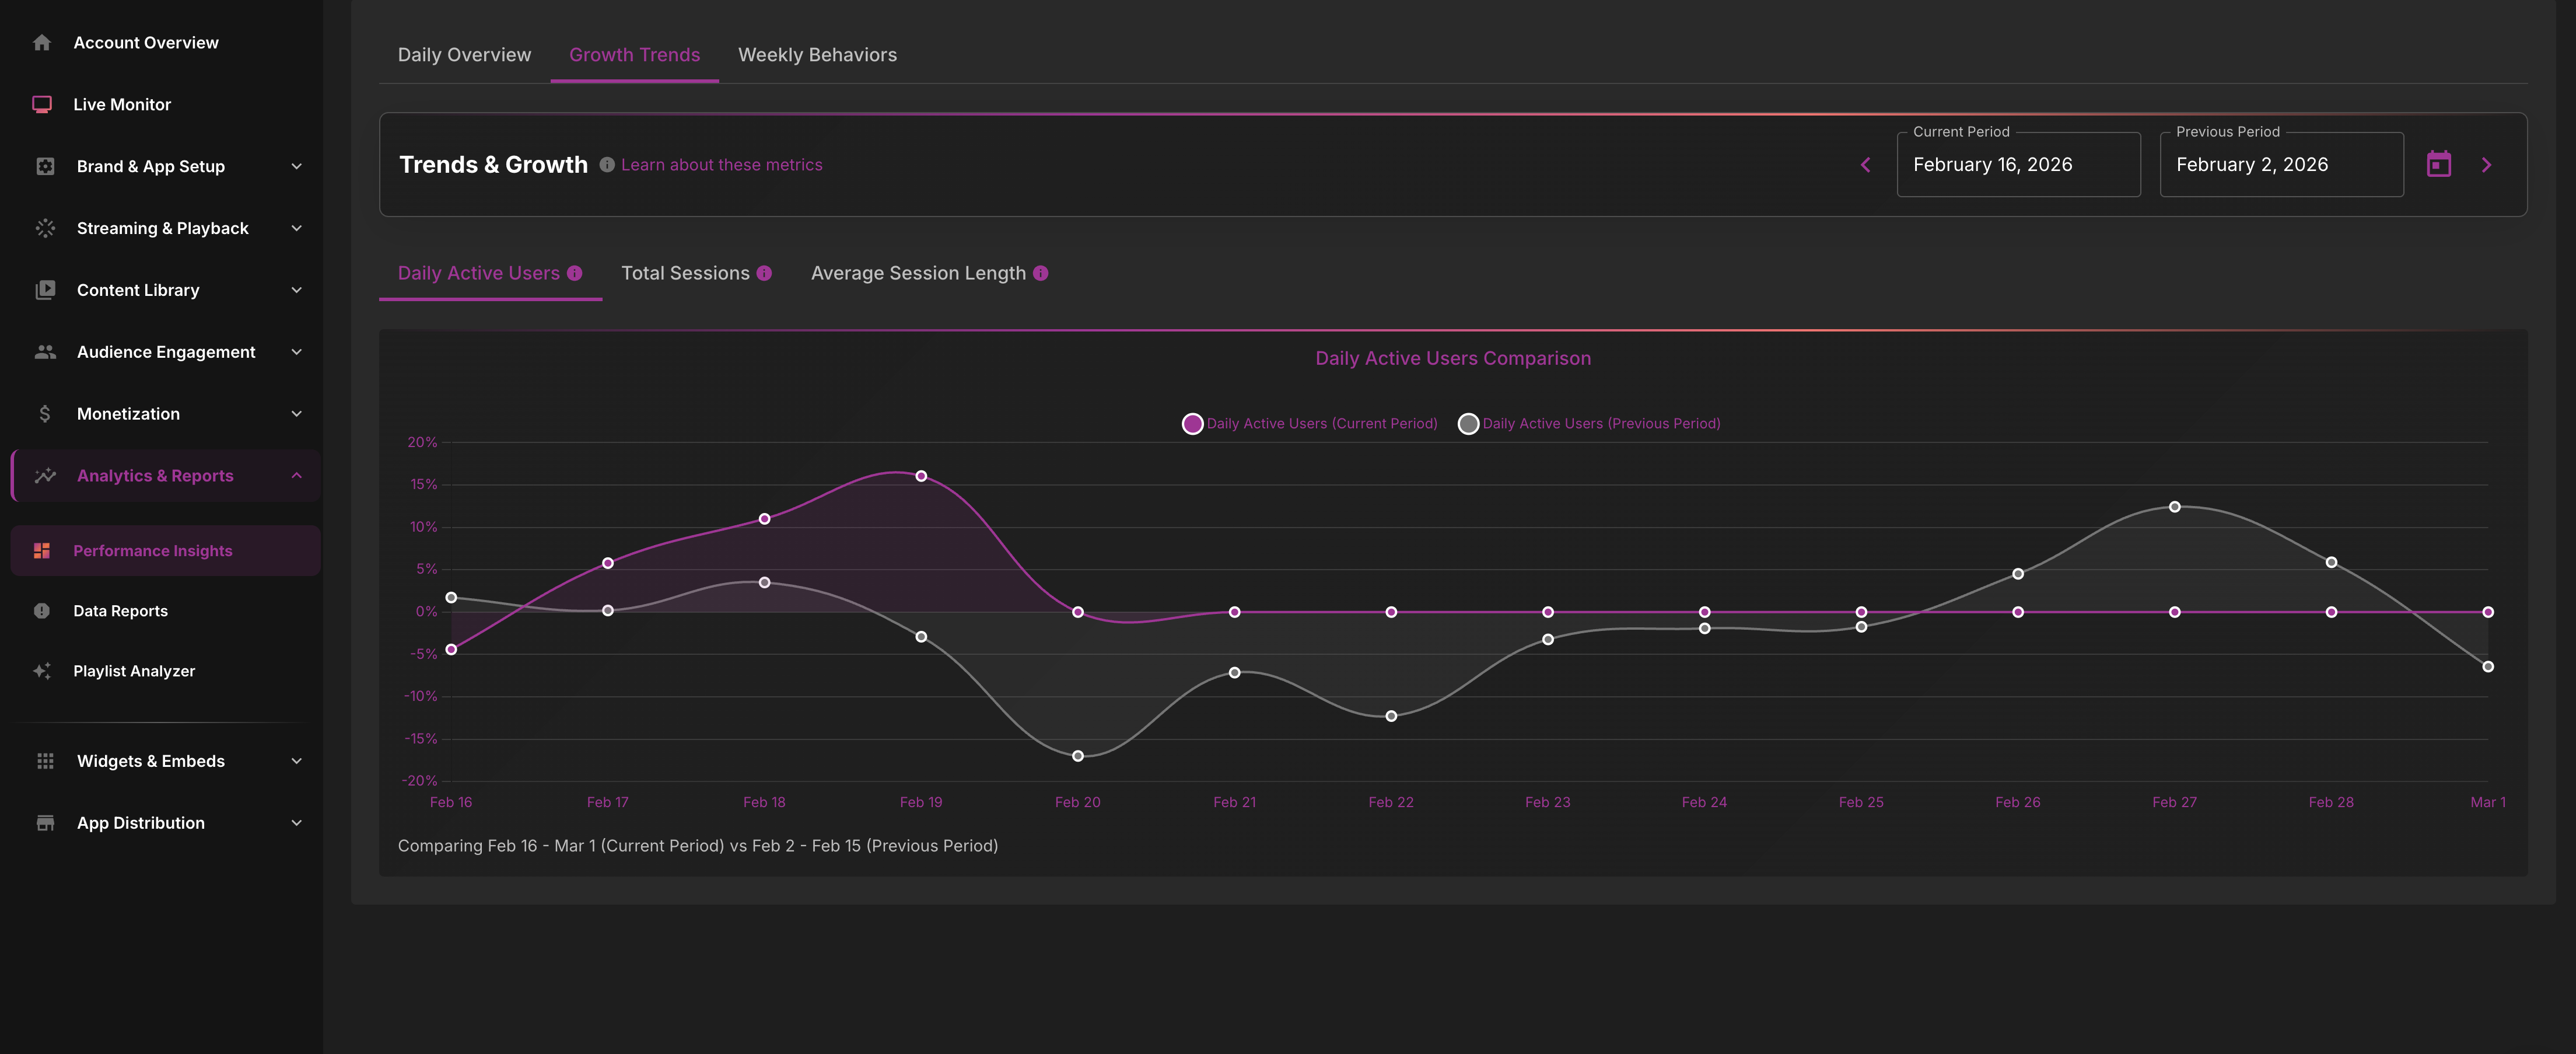Screen dimensions: 2576x1054
Task: Click Trends & Growth info icon
Action: (606, 165)
